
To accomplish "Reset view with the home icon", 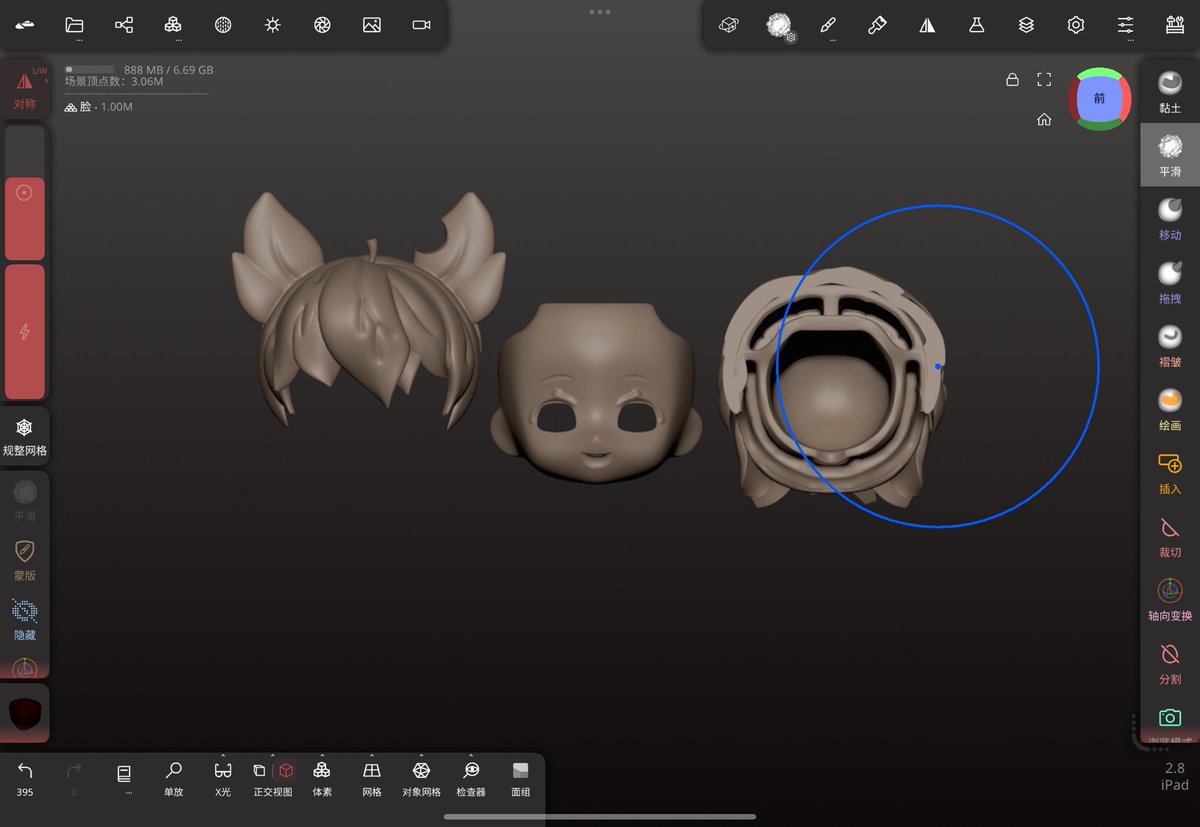I will coord(1044,119).
